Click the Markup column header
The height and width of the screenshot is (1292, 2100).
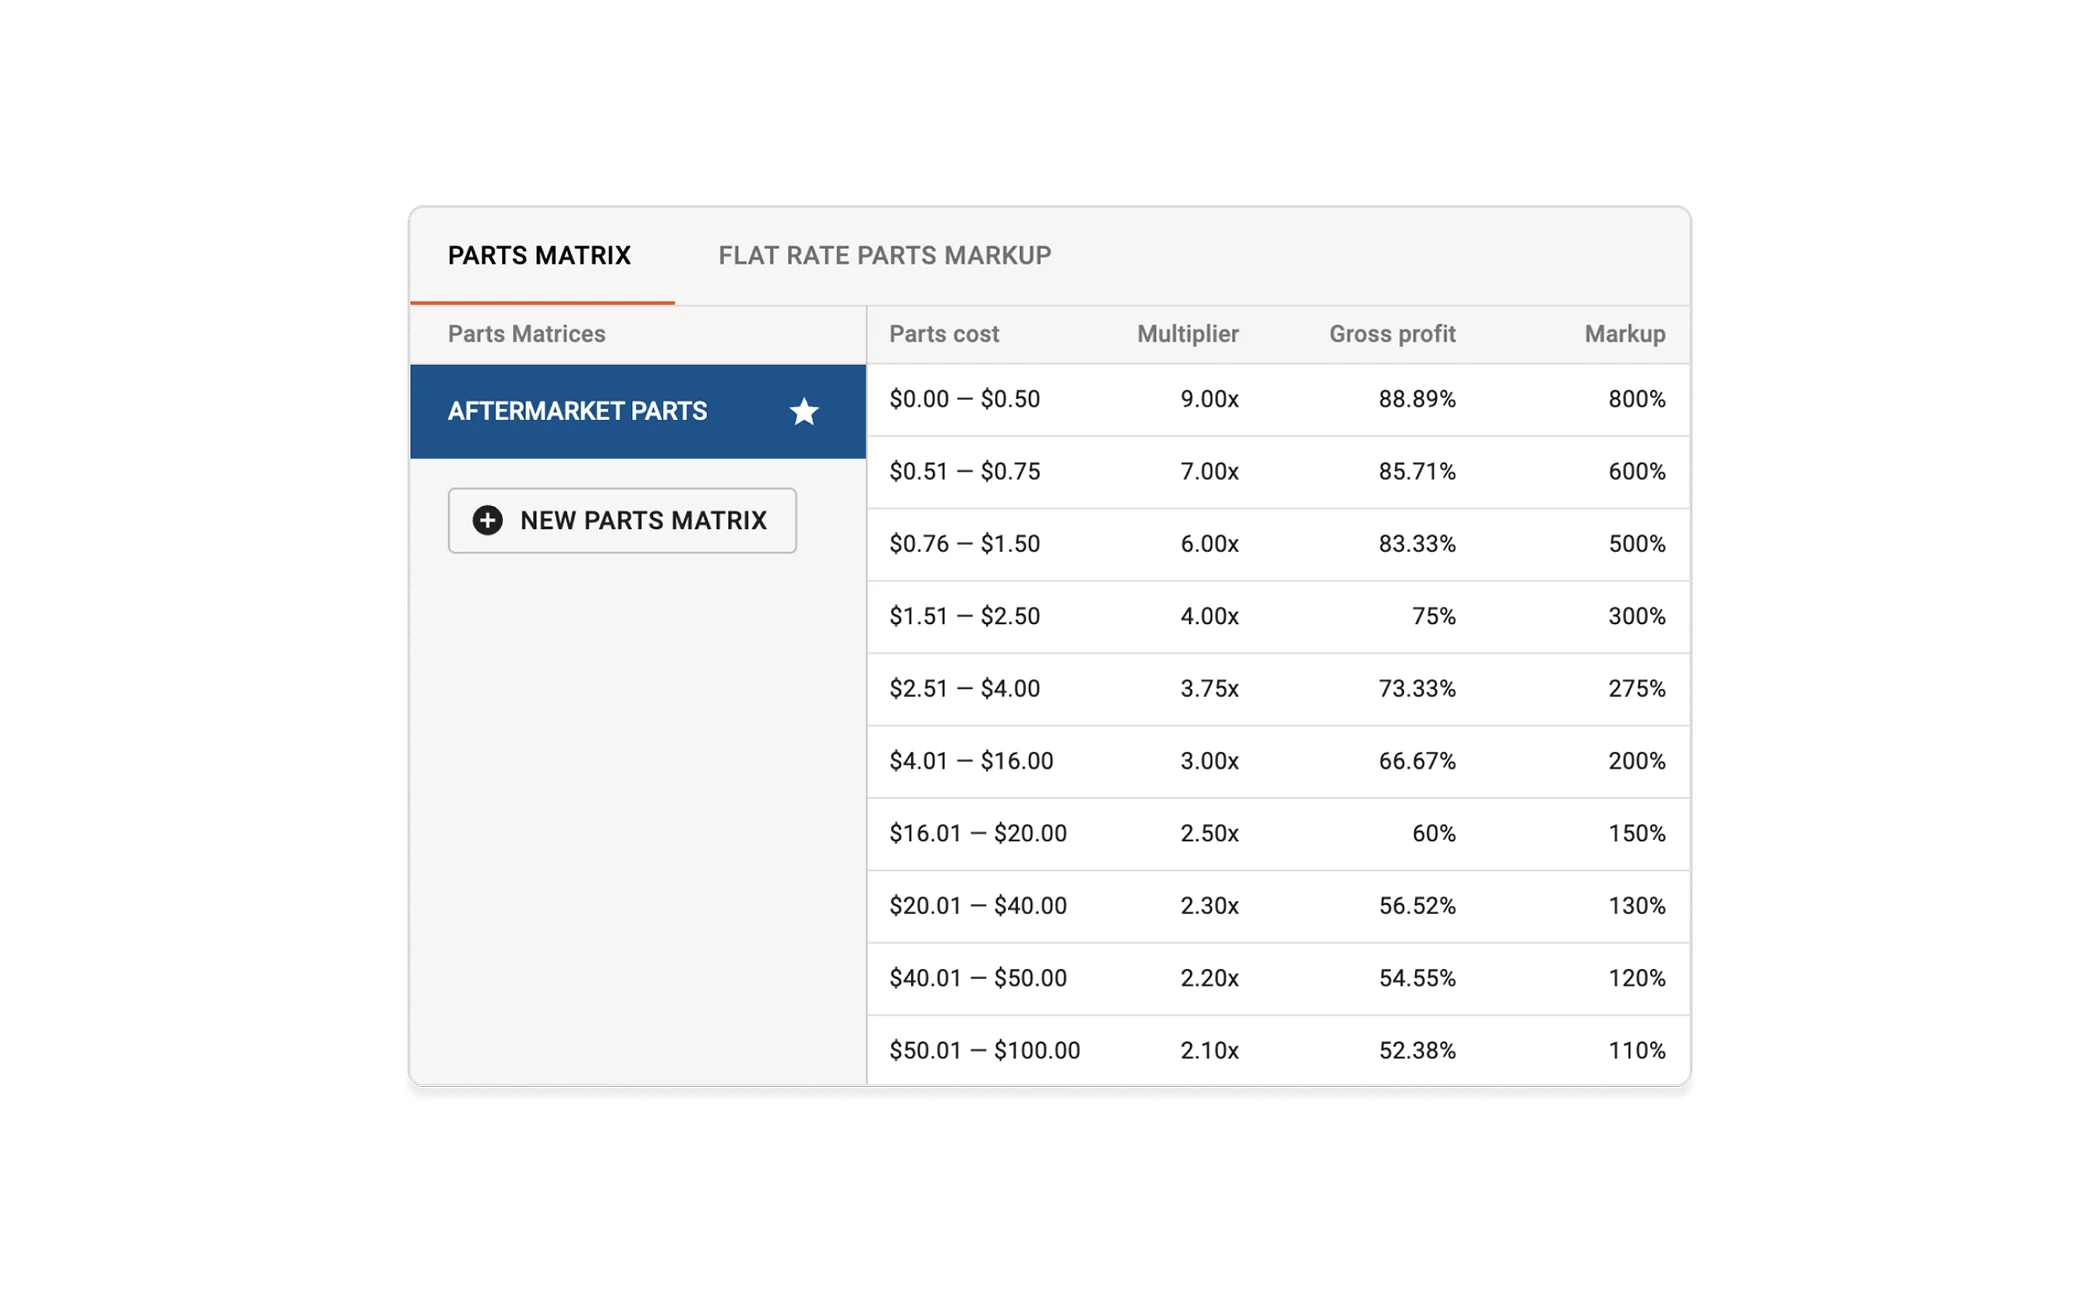1624,334
